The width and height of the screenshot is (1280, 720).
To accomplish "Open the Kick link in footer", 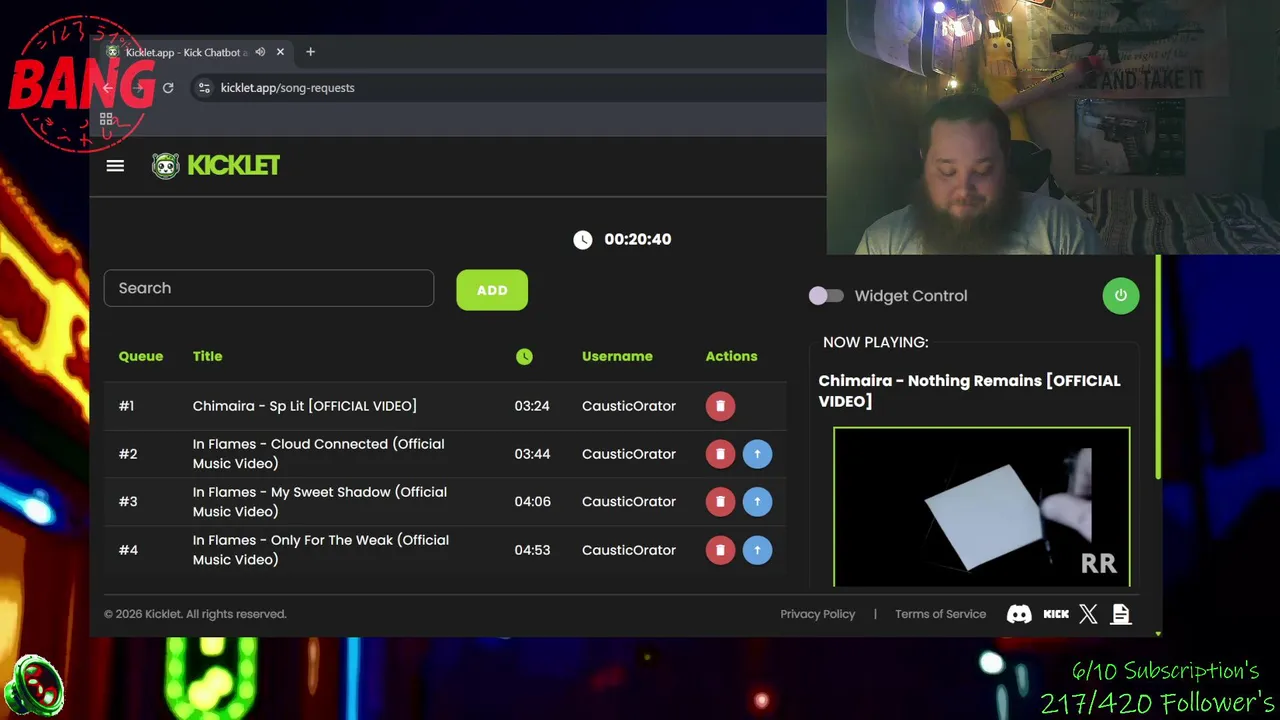I will [1056, 614].
